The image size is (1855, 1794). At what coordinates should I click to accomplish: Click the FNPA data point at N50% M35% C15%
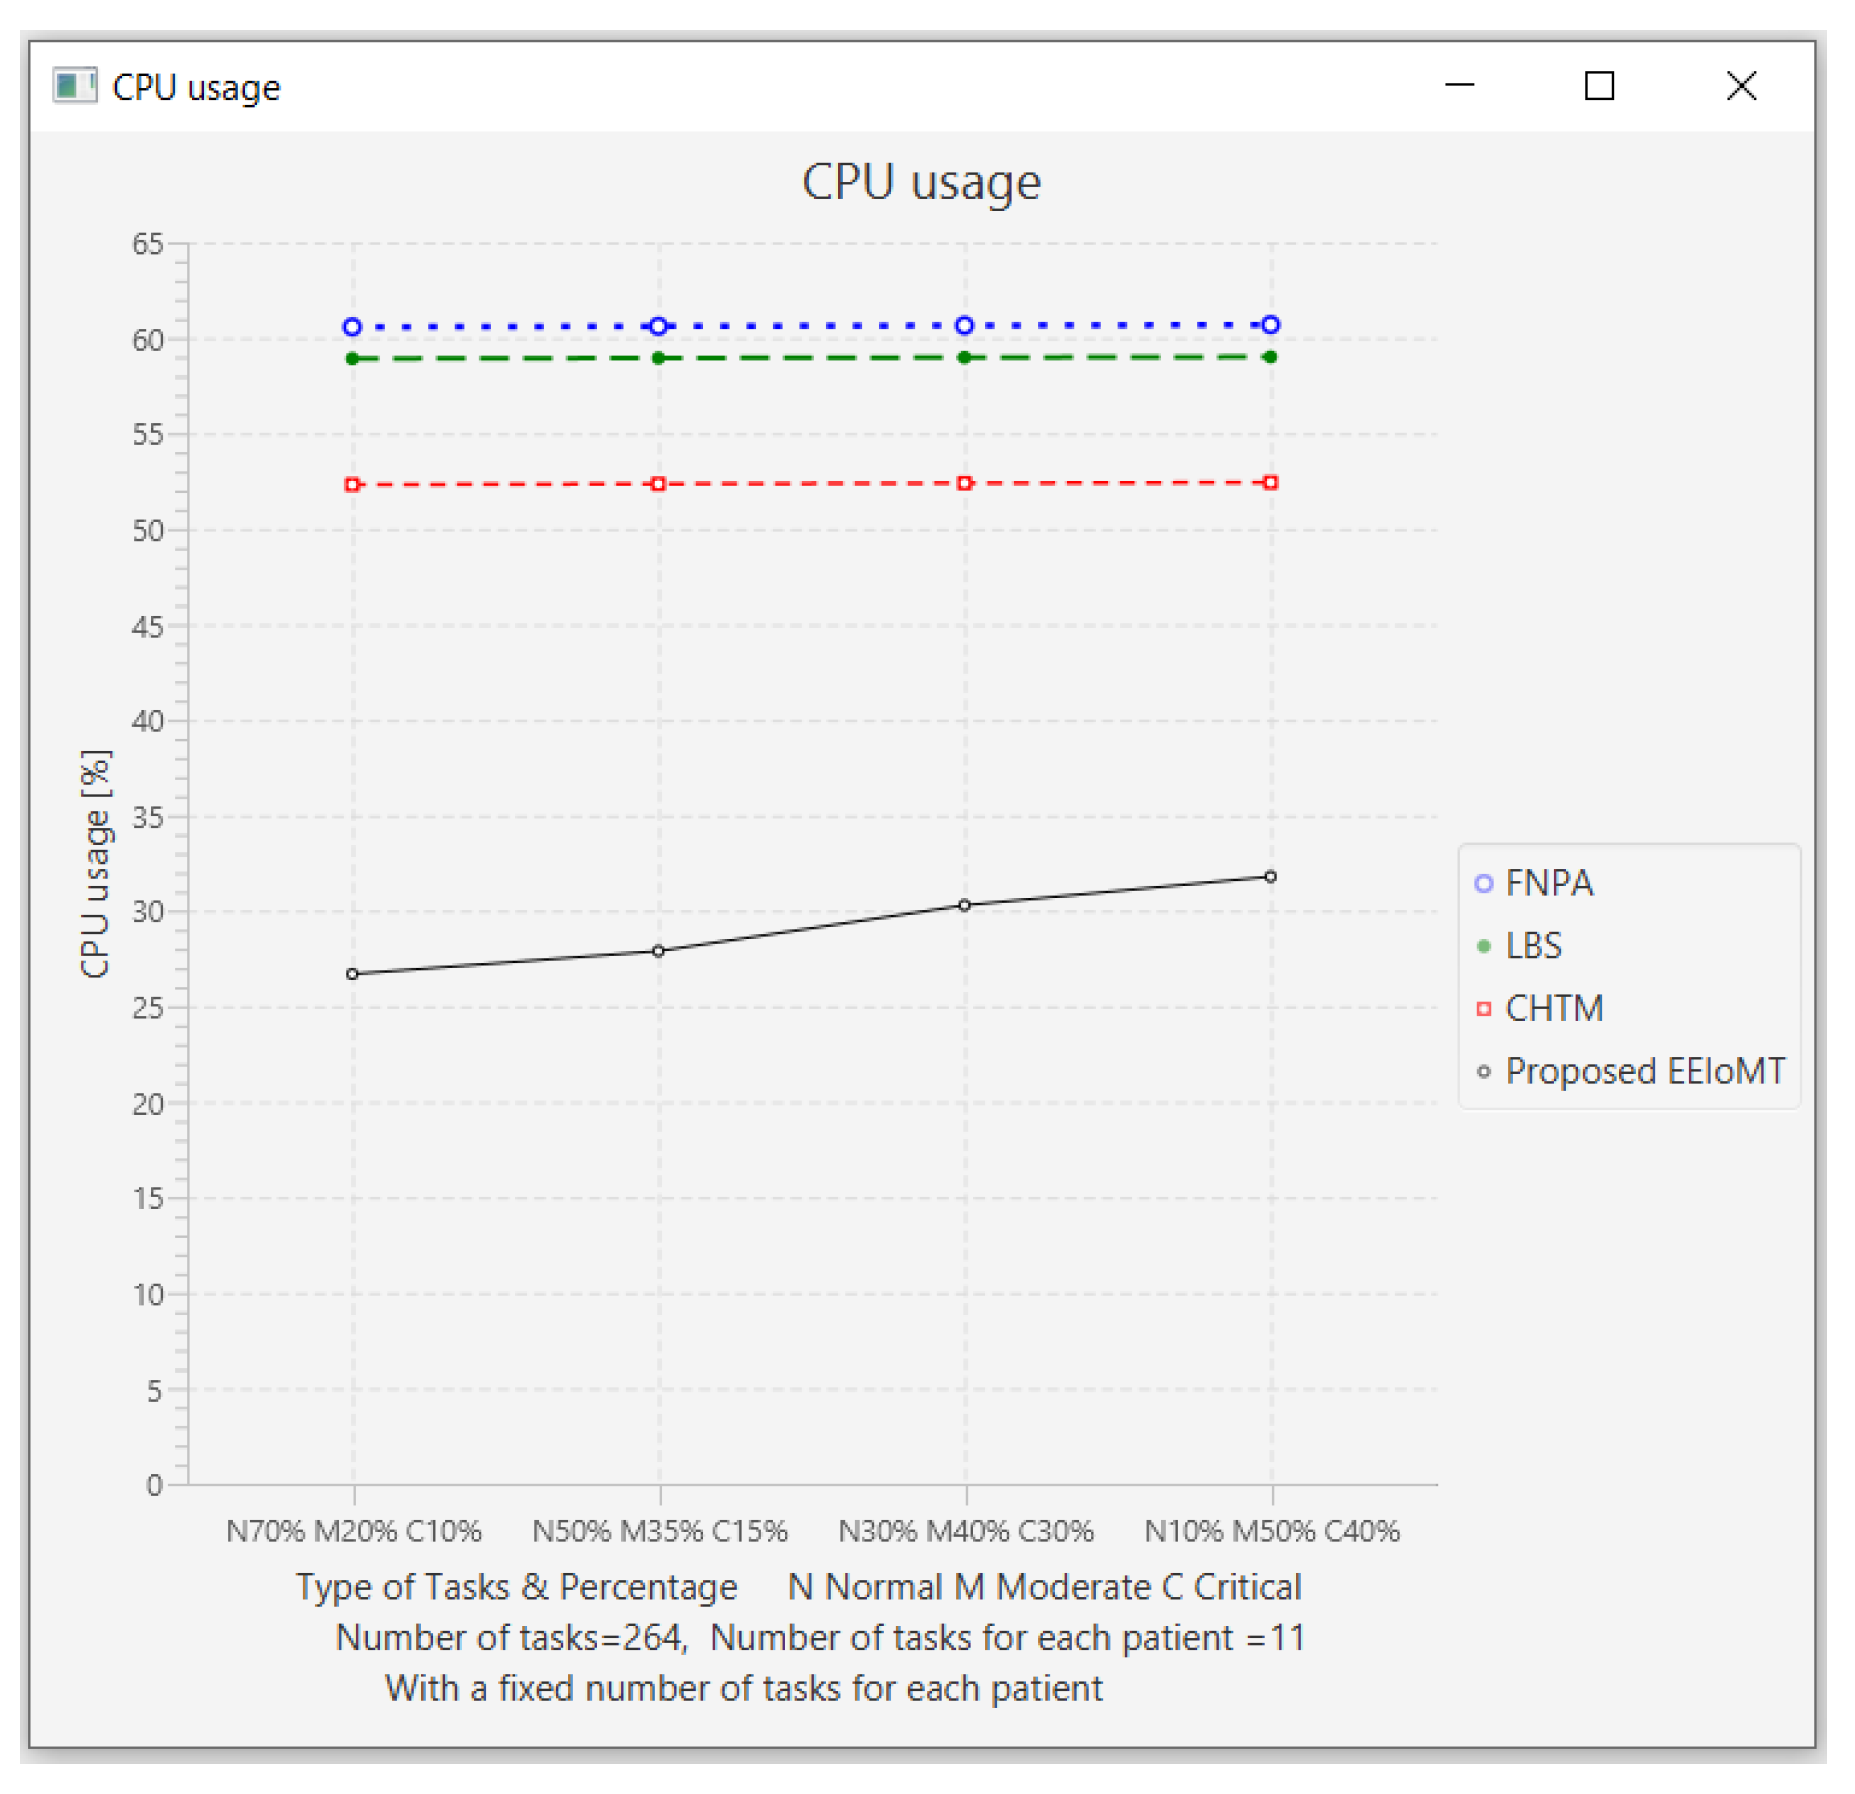click(658, 326)
